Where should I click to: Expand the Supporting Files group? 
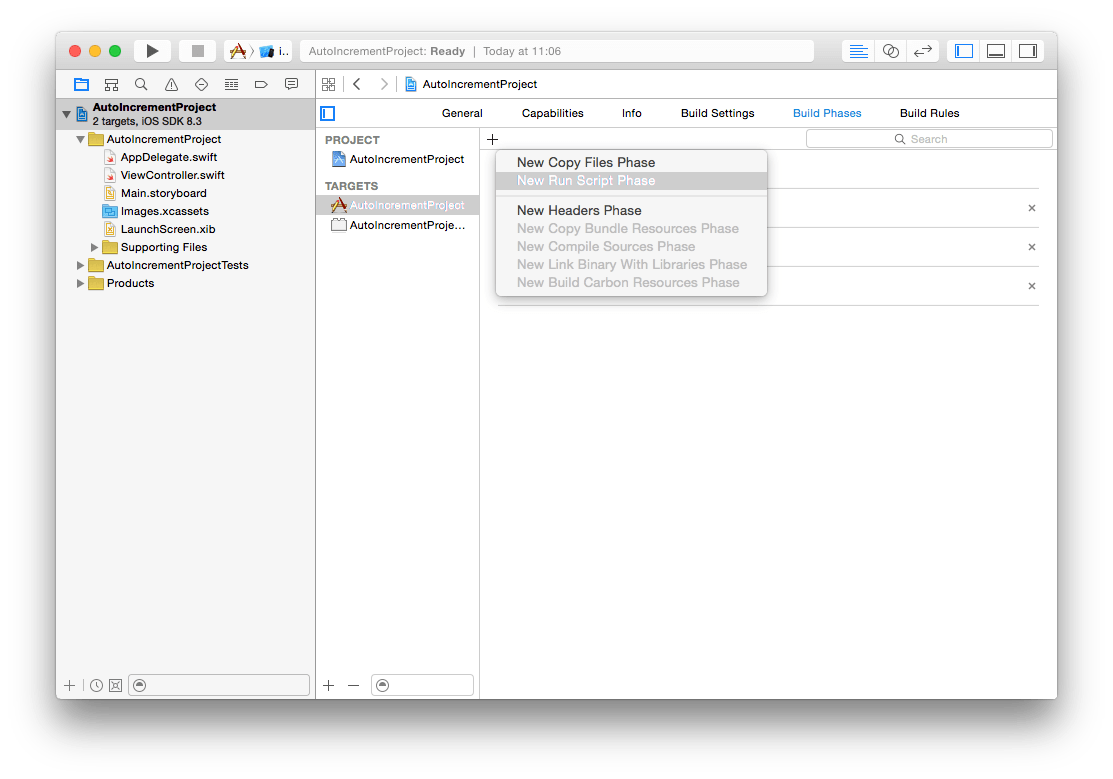(x=94, y=247)
